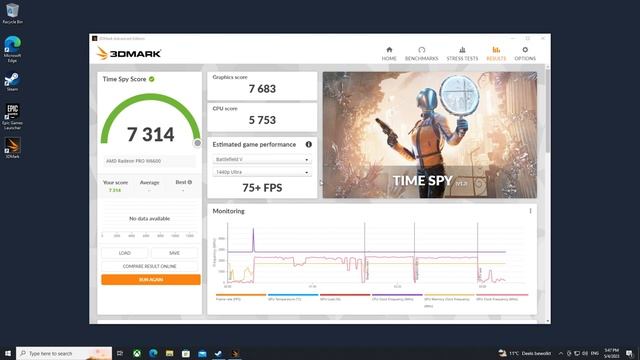Open the Windows Start menu
Image resolution: width=640 pixels, height=360 pixels.
(x=7, y=353)
